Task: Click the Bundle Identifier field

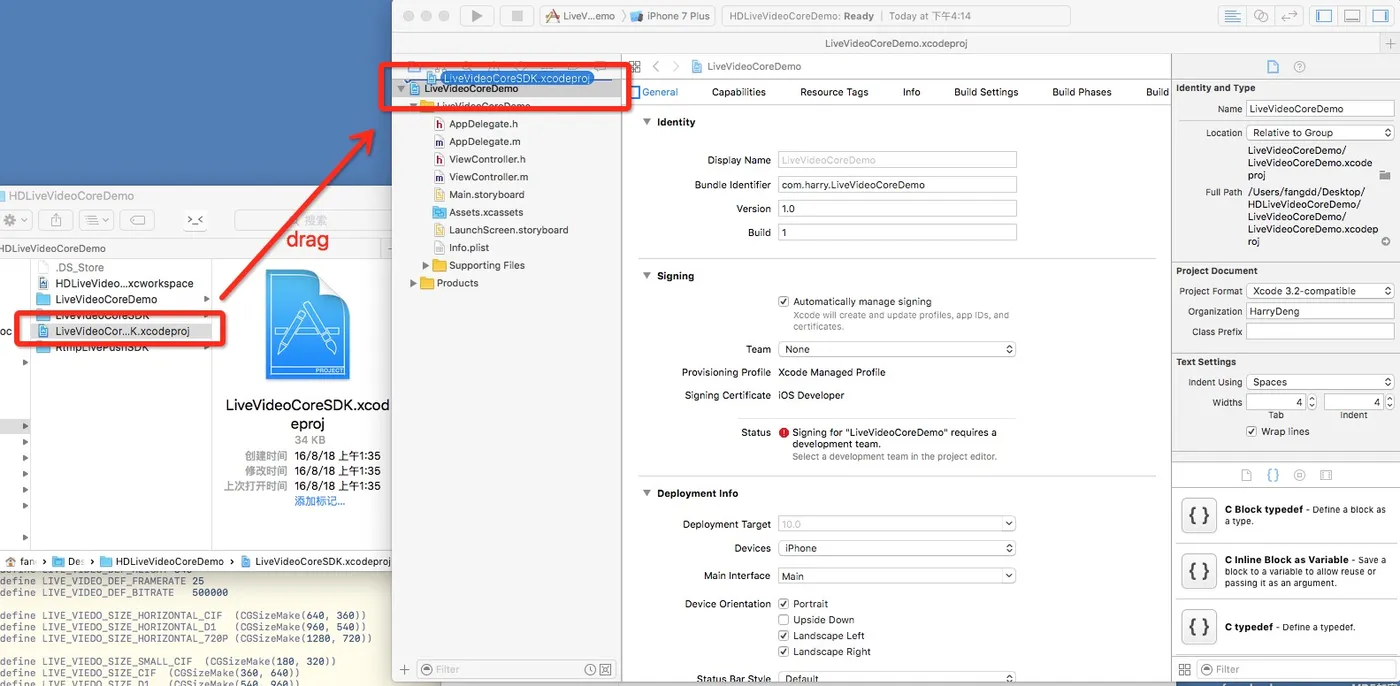Action: tap(897, 184)
